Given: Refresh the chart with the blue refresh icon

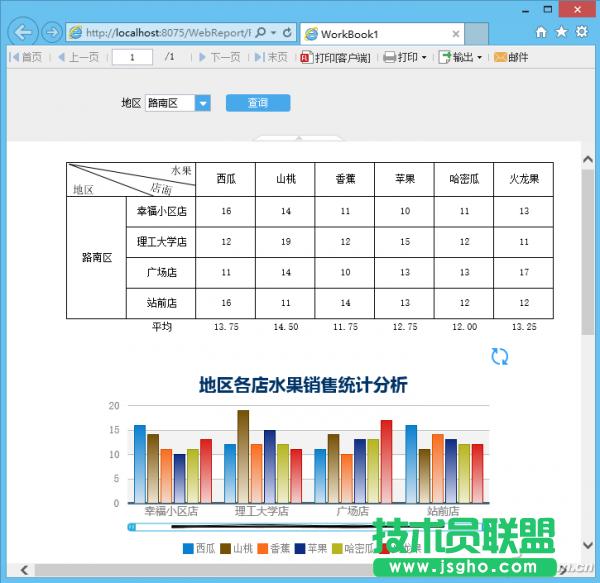Looking at the screenshot, I should coord(500,357).
